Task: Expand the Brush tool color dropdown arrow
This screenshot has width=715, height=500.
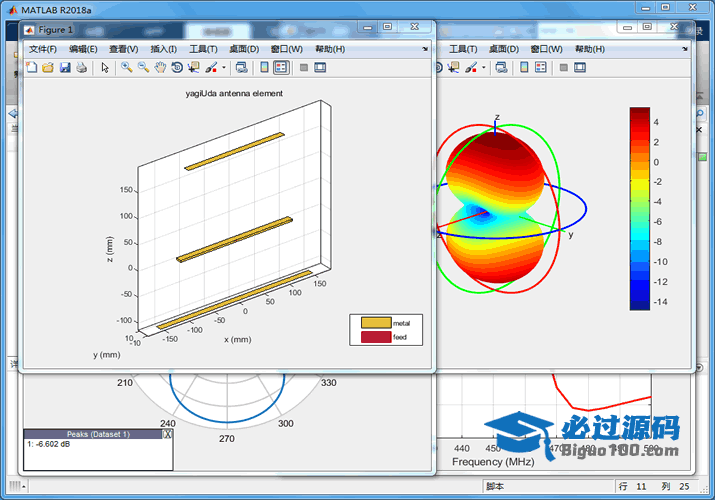Action: coord(224,67)
